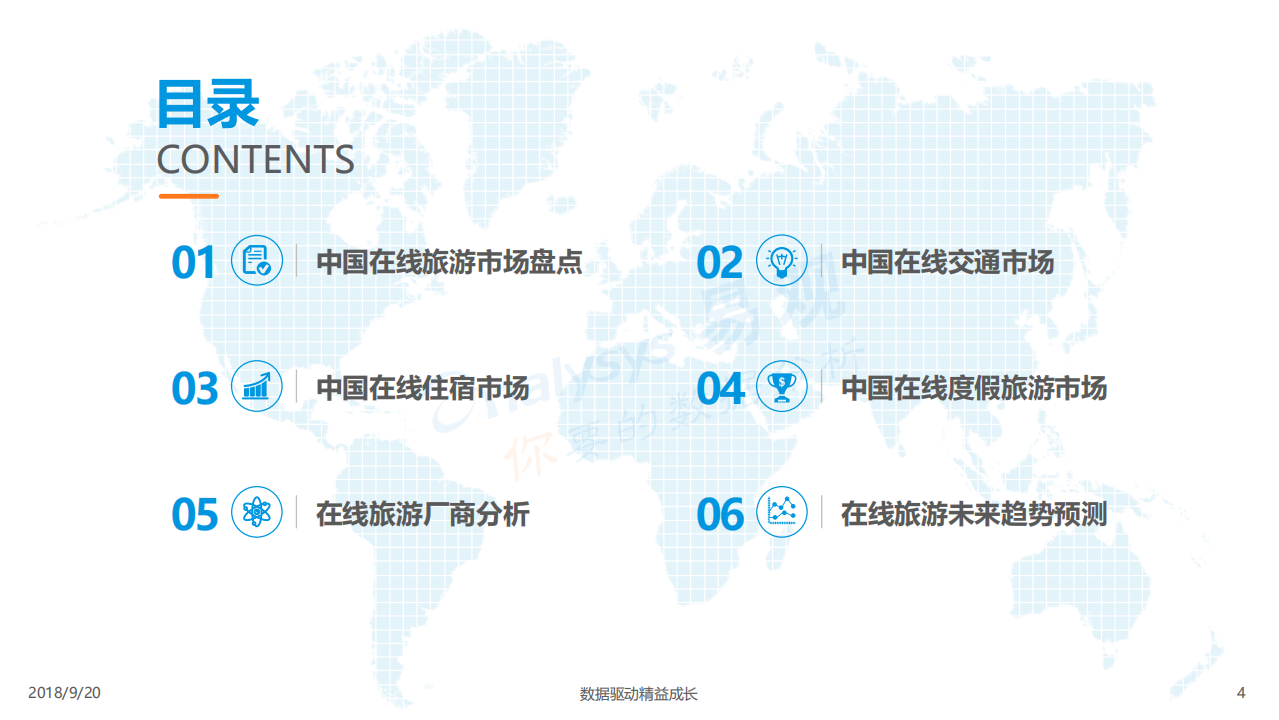Click the footer text 数据驱动精益成长
Screen dimensions: 1279x720
(x=639, y=691)
